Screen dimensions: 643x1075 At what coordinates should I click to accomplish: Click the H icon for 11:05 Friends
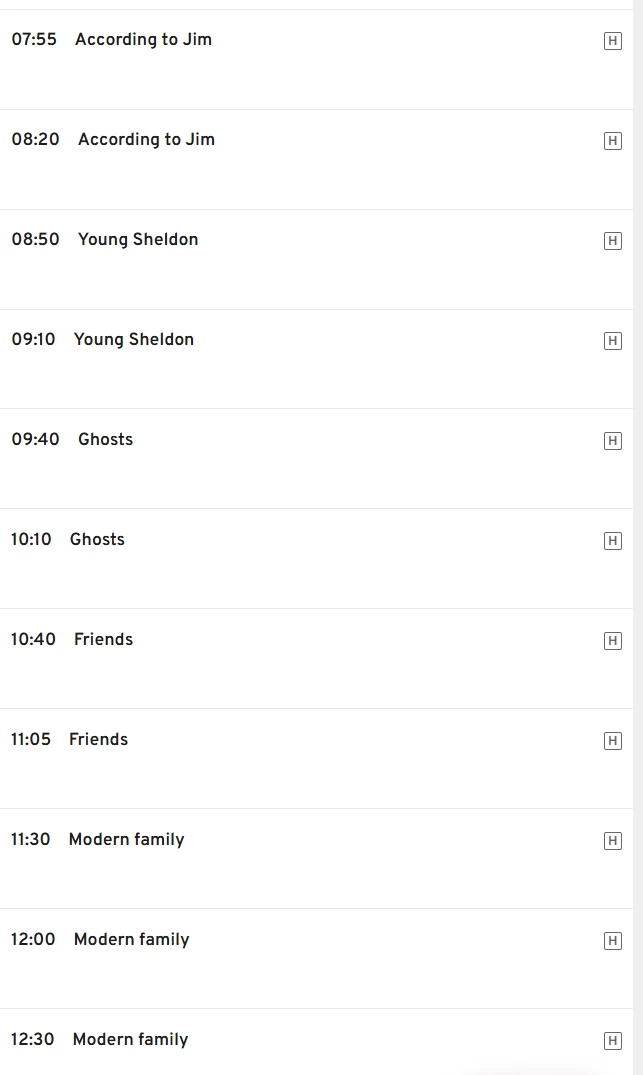(613, 741)
